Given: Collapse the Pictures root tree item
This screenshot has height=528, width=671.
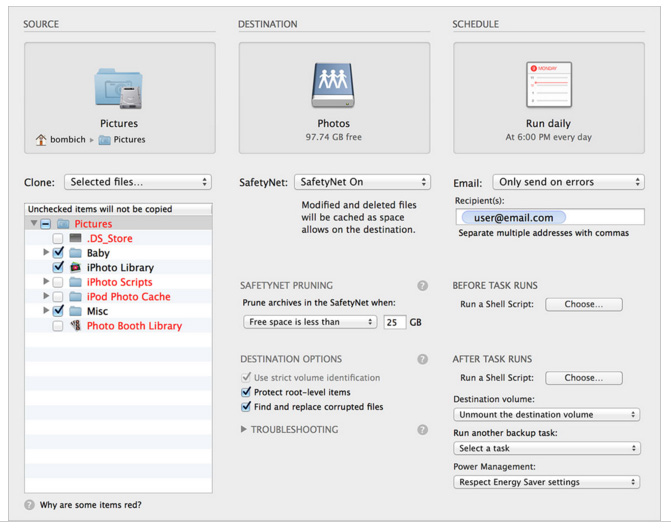Looking at the screenshot, I should pos(34,223).
